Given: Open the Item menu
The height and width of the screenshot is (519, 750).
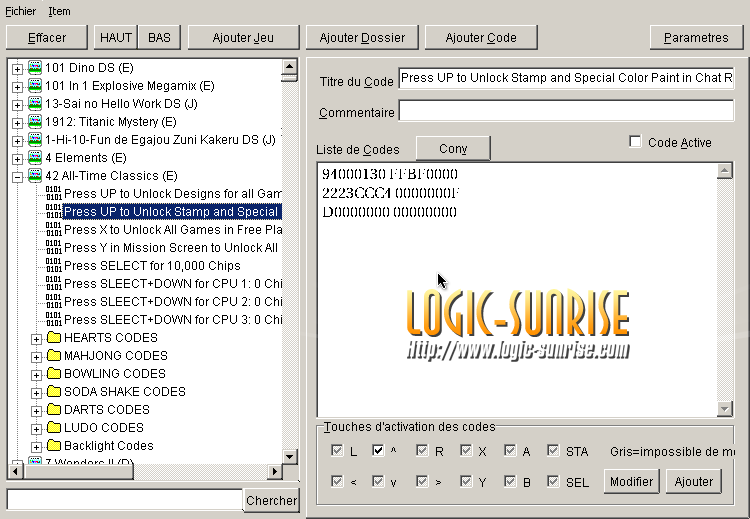Looking at the screenshot, I should [59, 11].
